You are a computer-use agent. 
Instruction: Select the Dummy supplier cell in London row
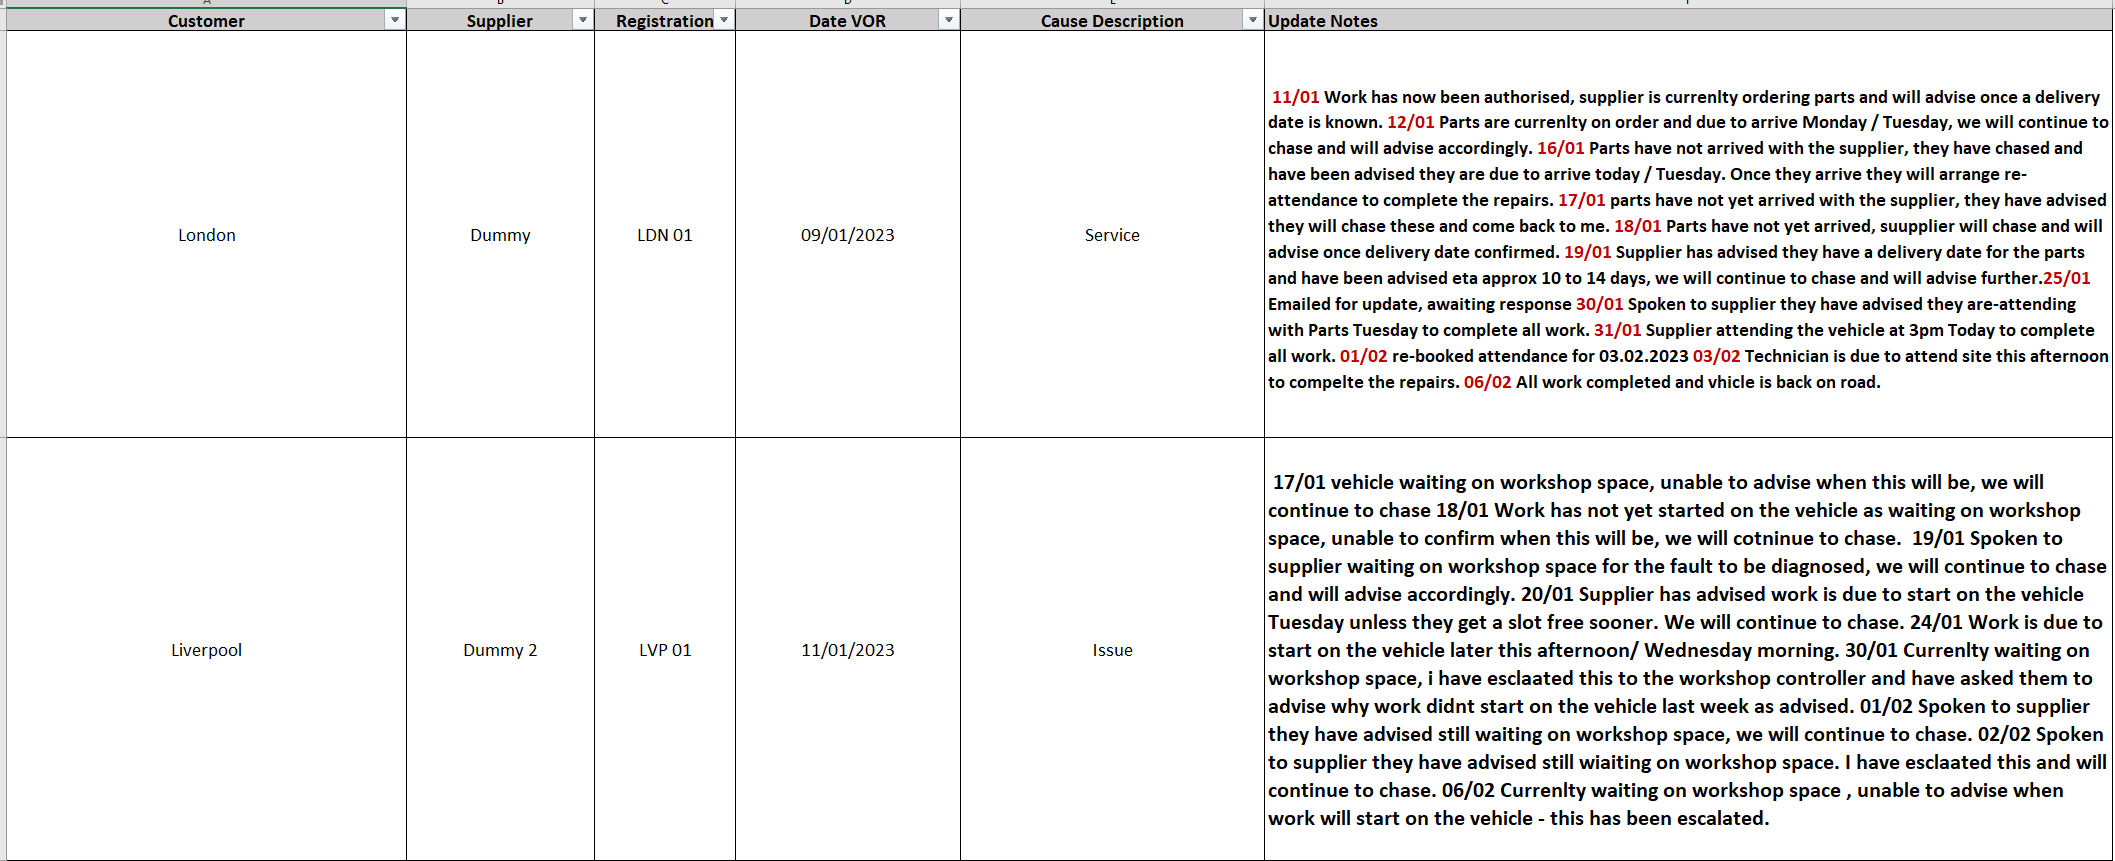[500, 234]
